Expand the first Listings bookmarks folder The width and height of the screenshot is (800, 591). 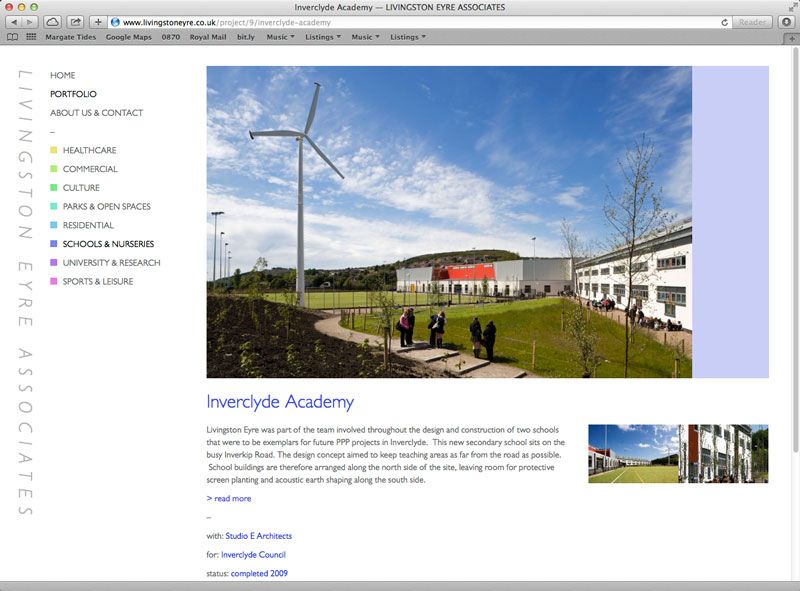coord(323,37)
